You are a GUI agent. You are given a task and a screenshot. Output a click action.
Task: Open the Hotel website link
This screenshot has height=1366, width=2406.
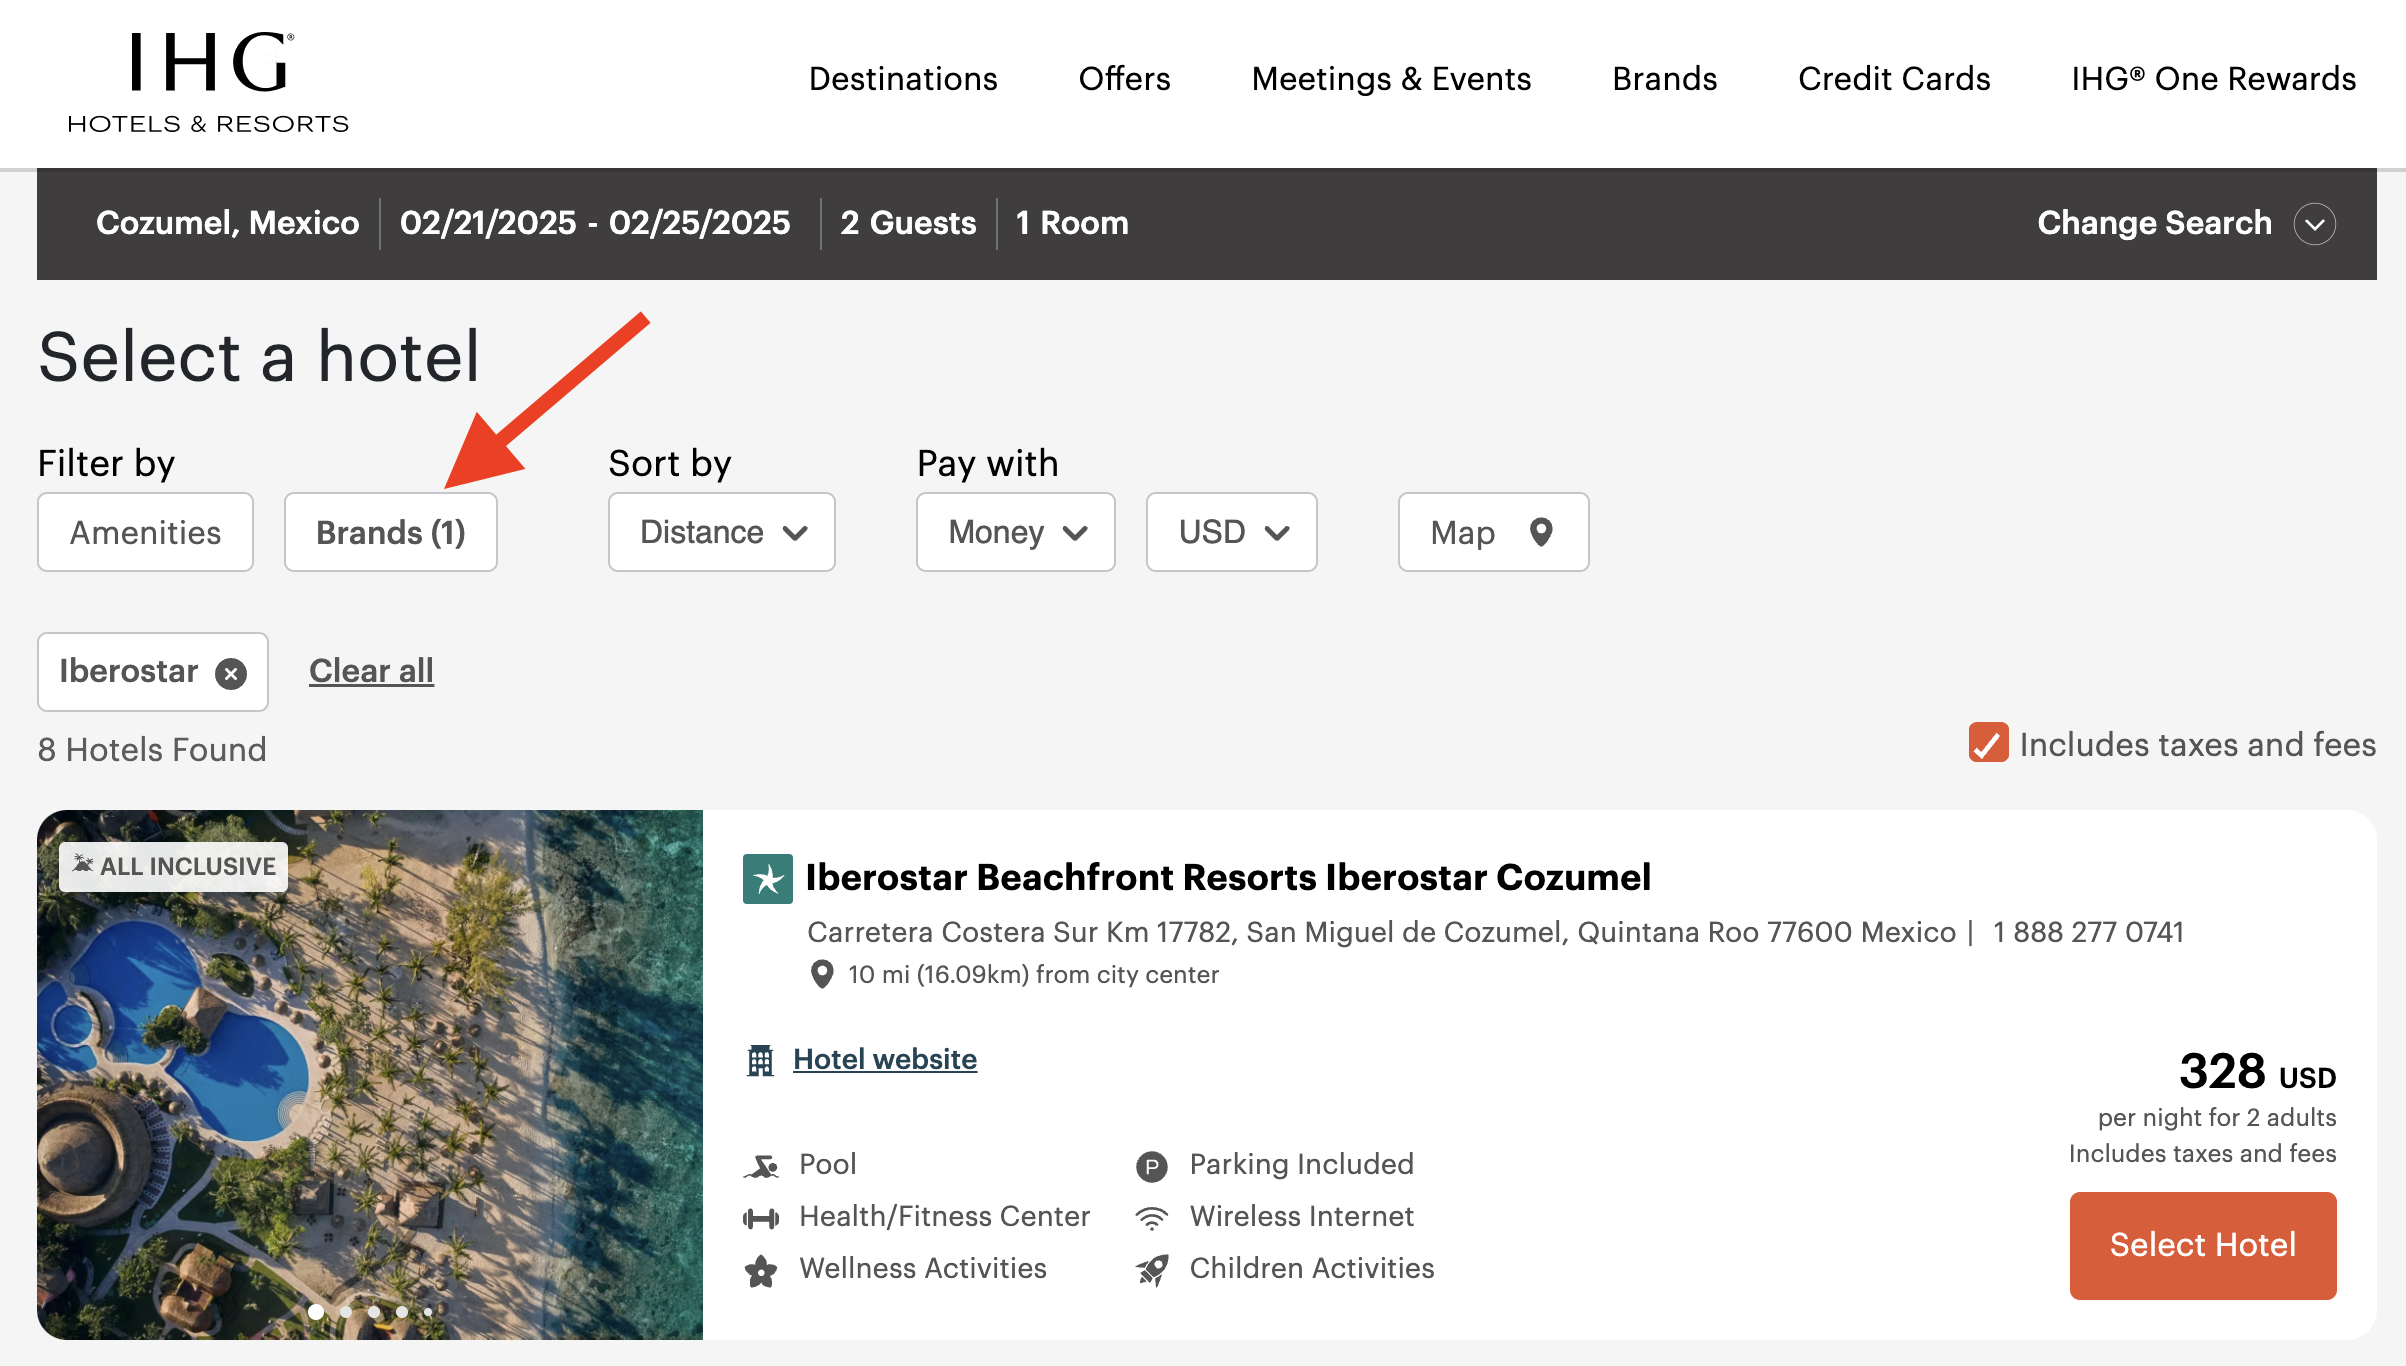[885, 1059]
